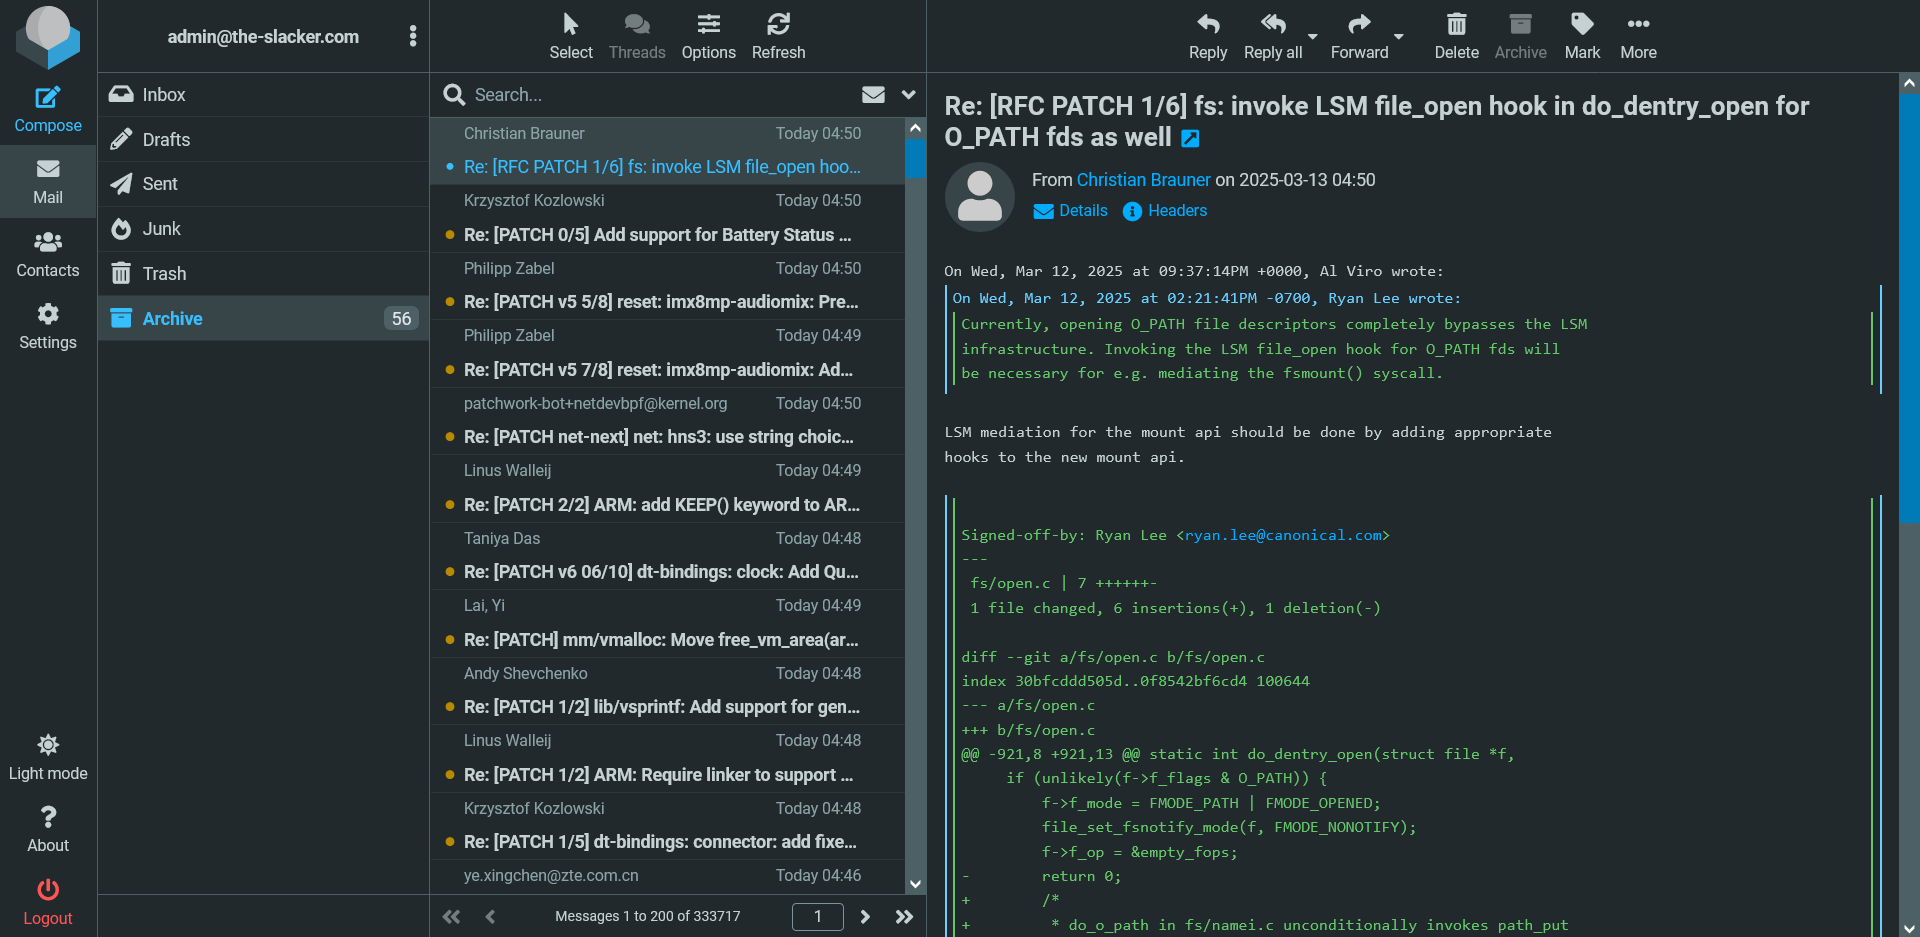Image resolution: width=1920 pixels, height=937 pixels.
Task: Open the Drafts folder
Action: [x=263, y=140]
